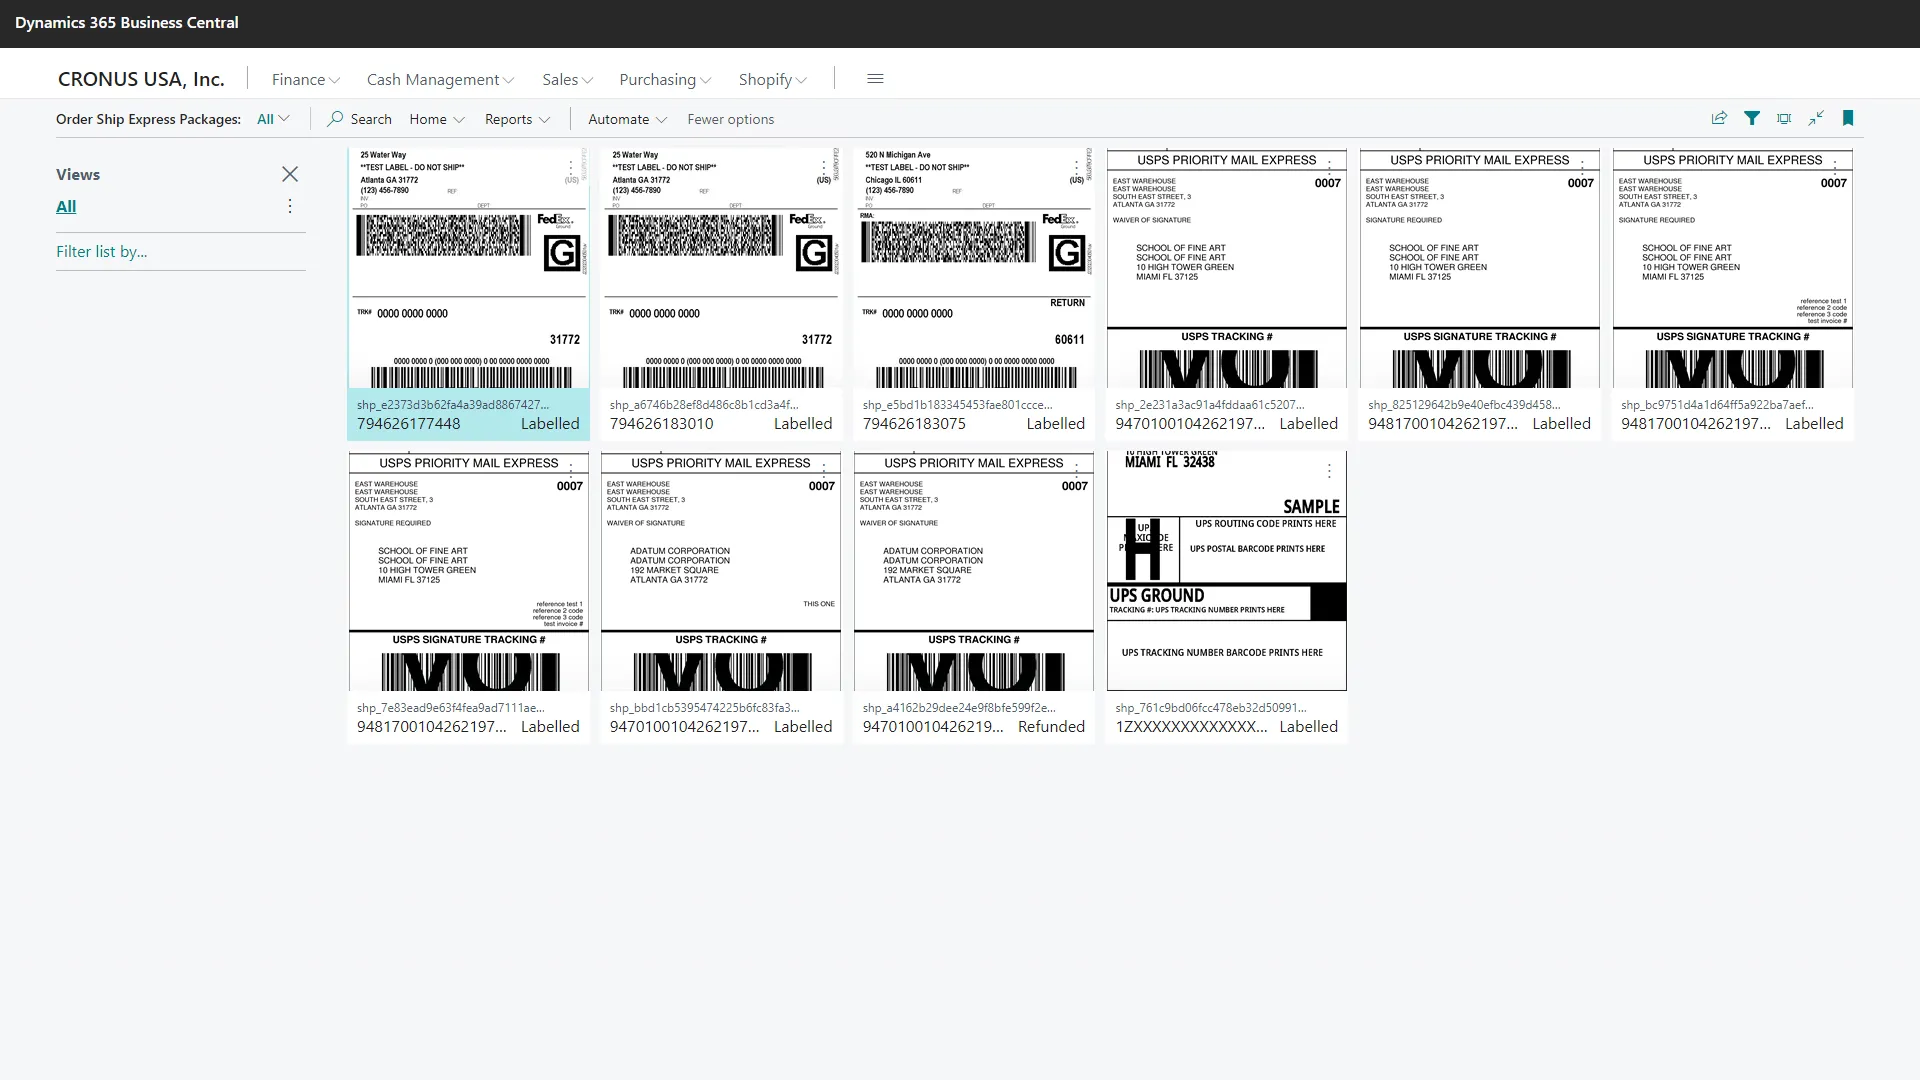Viewport: 1920px width, 1080px height.
Task: Open the hamburger menu next to Shopify
Action: 875,79
